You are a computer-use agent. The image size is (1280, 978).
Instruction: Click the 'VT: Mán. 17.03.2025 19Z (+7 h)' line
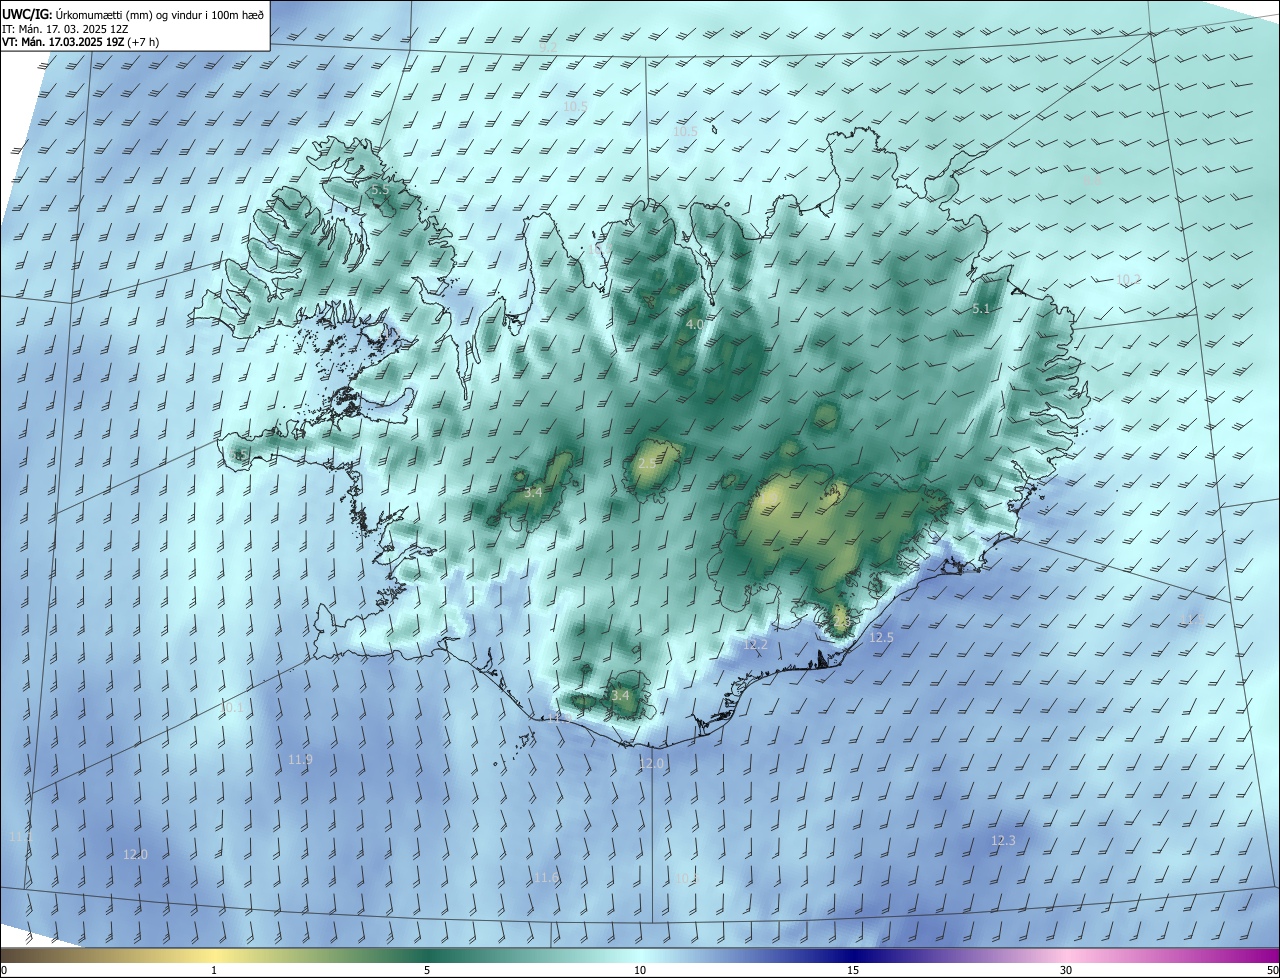(81, 42)
